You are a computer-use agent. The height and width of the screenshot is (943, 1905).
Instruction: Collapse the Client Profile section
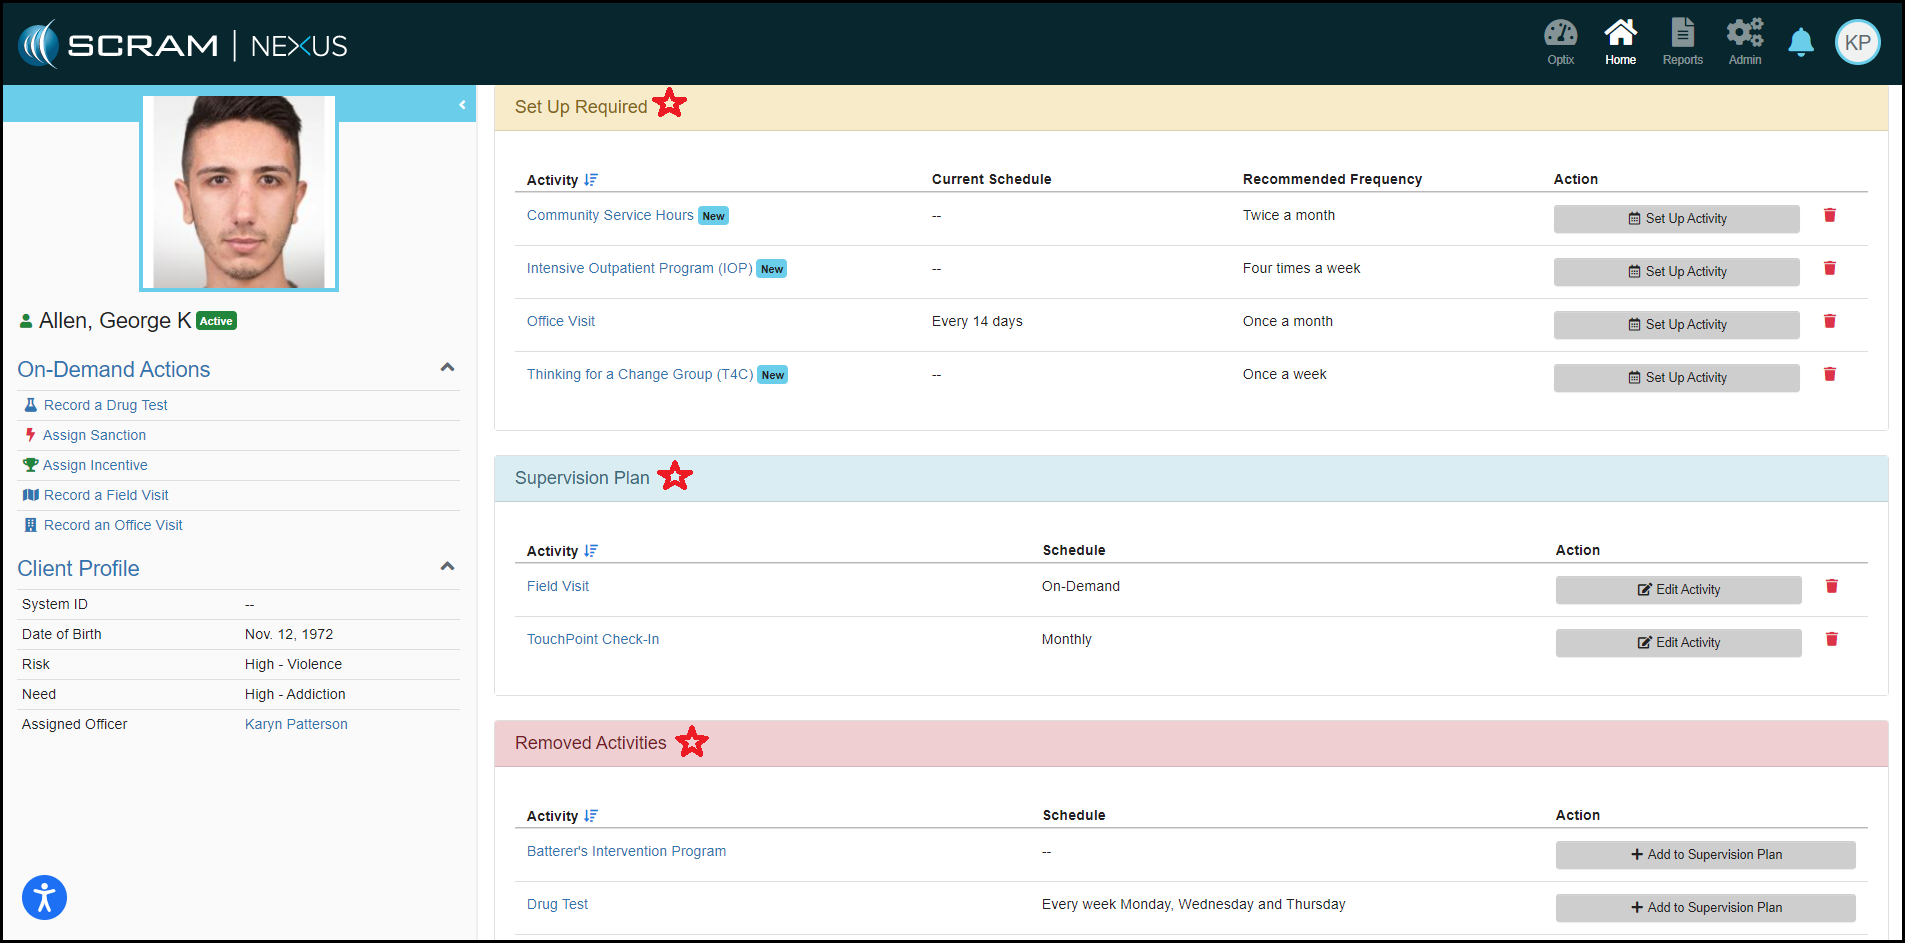[447, 567]
